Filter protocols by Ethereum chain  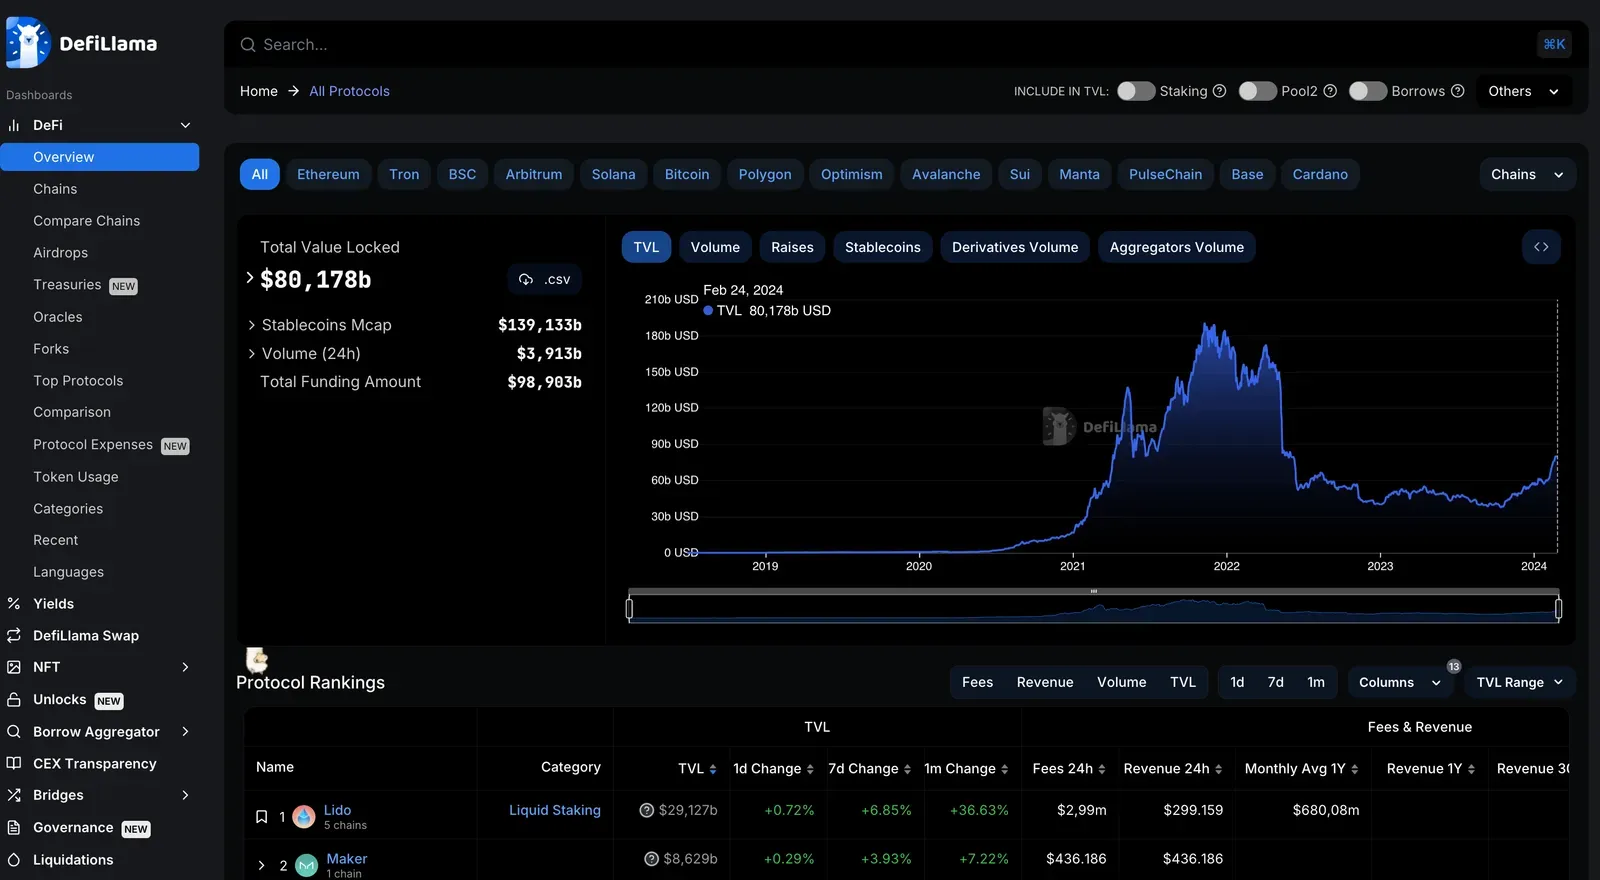tap(328, 174)
